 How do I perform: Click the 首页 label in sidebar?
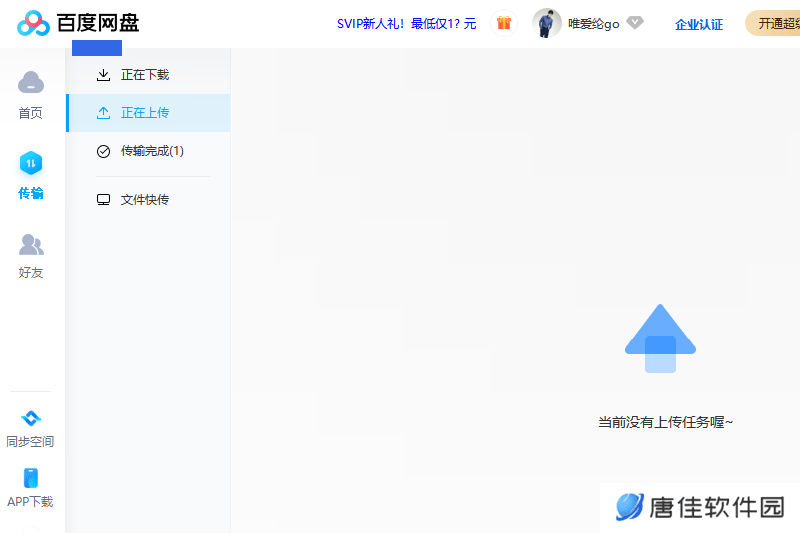point(31,113)
